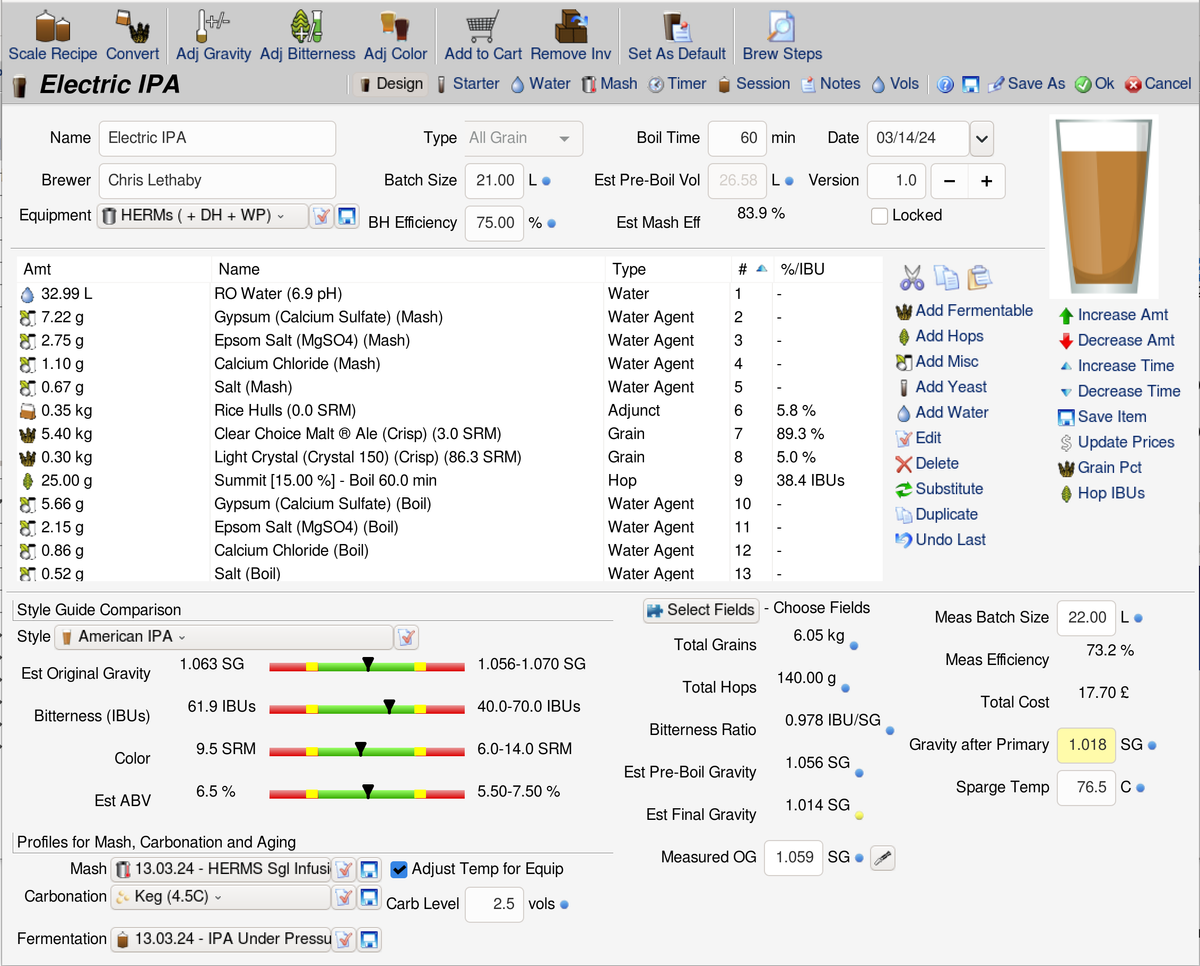This screenshot has height=966, width=1200.
Task: Uncheck Adjust Temp for Equip
Action: 399,869
